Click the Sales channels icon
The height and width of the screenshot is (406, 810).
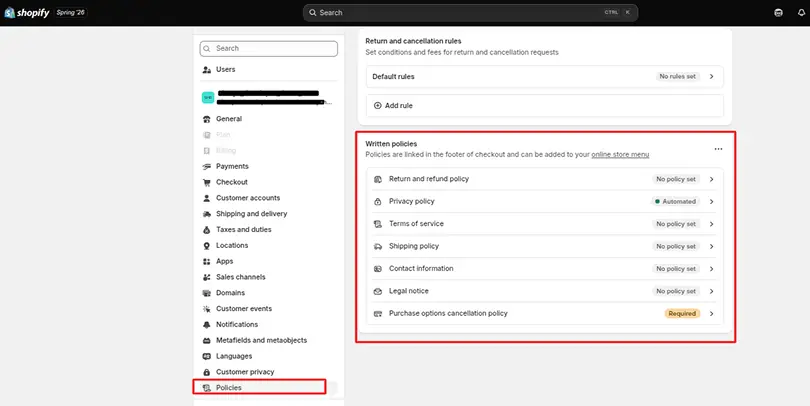click(207, 277)
